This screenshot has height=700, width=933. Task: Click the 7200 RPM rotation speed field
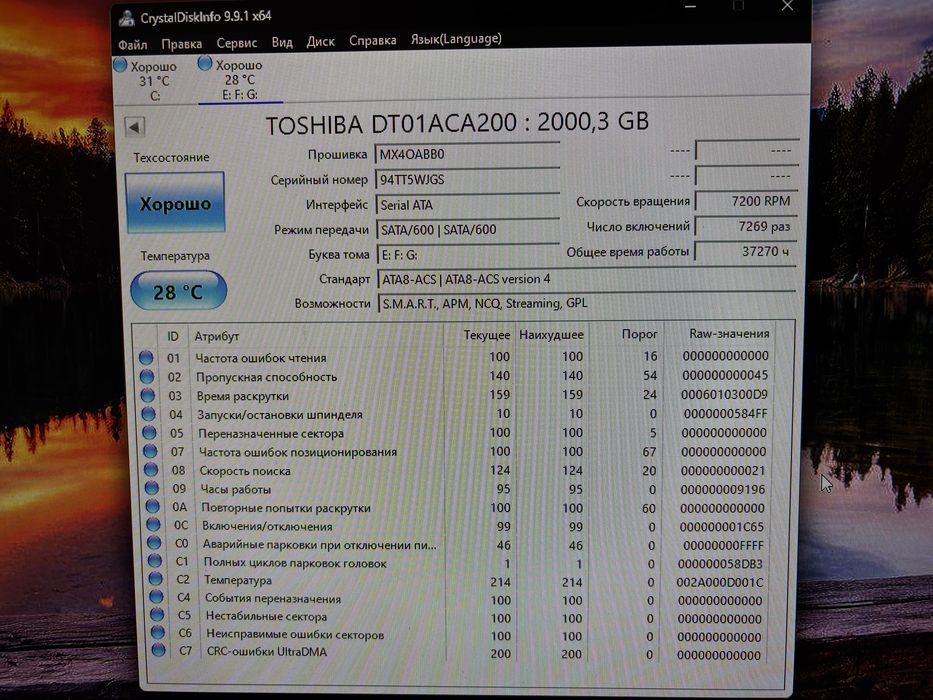(747, 201)
